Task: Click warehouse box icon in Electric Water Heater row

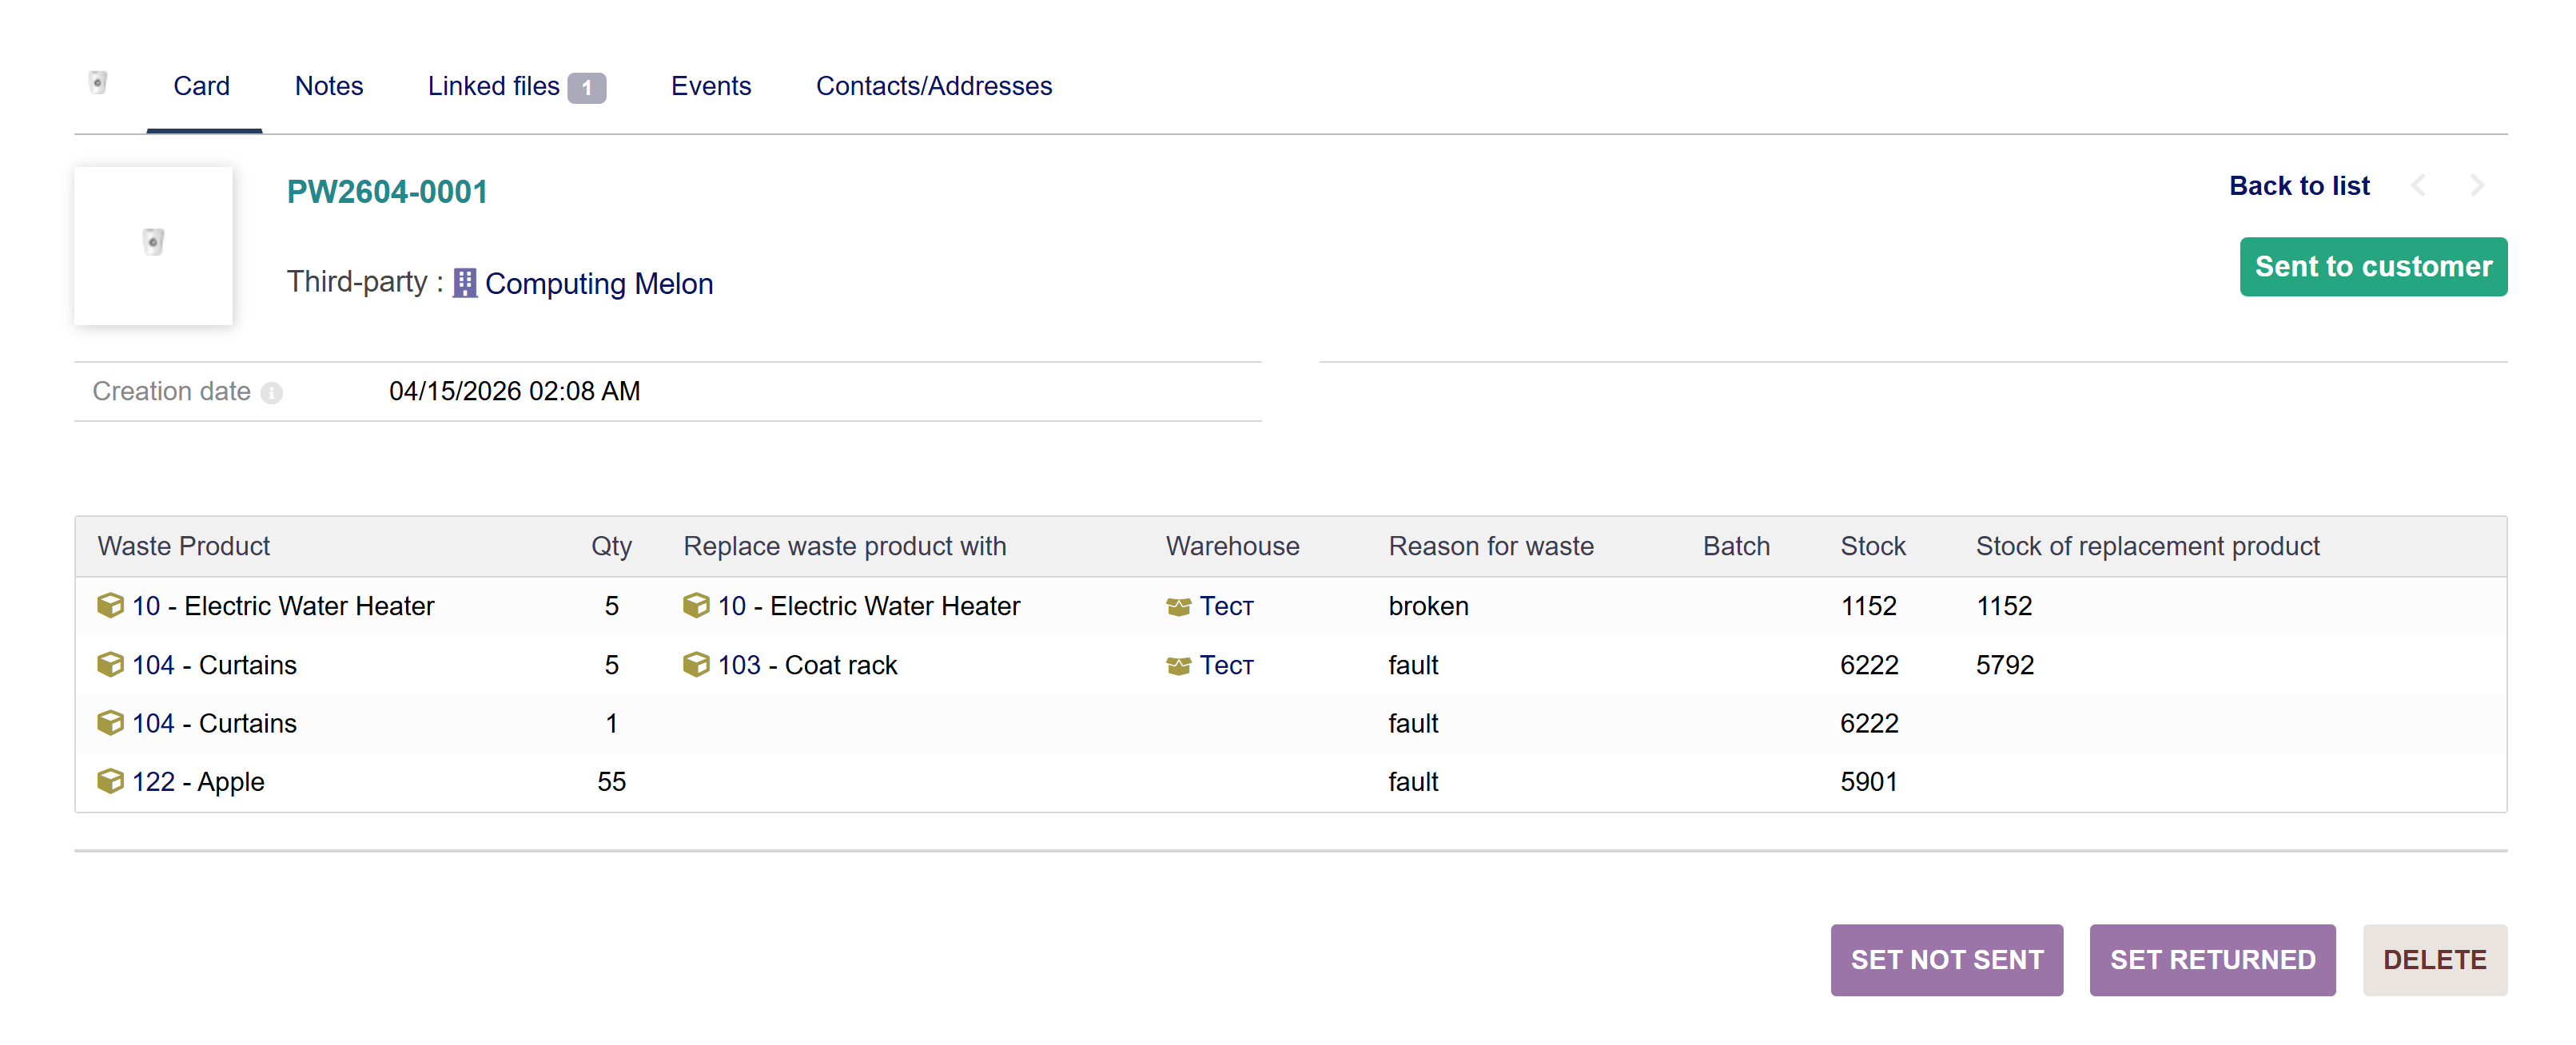Action: point(1178,607)
